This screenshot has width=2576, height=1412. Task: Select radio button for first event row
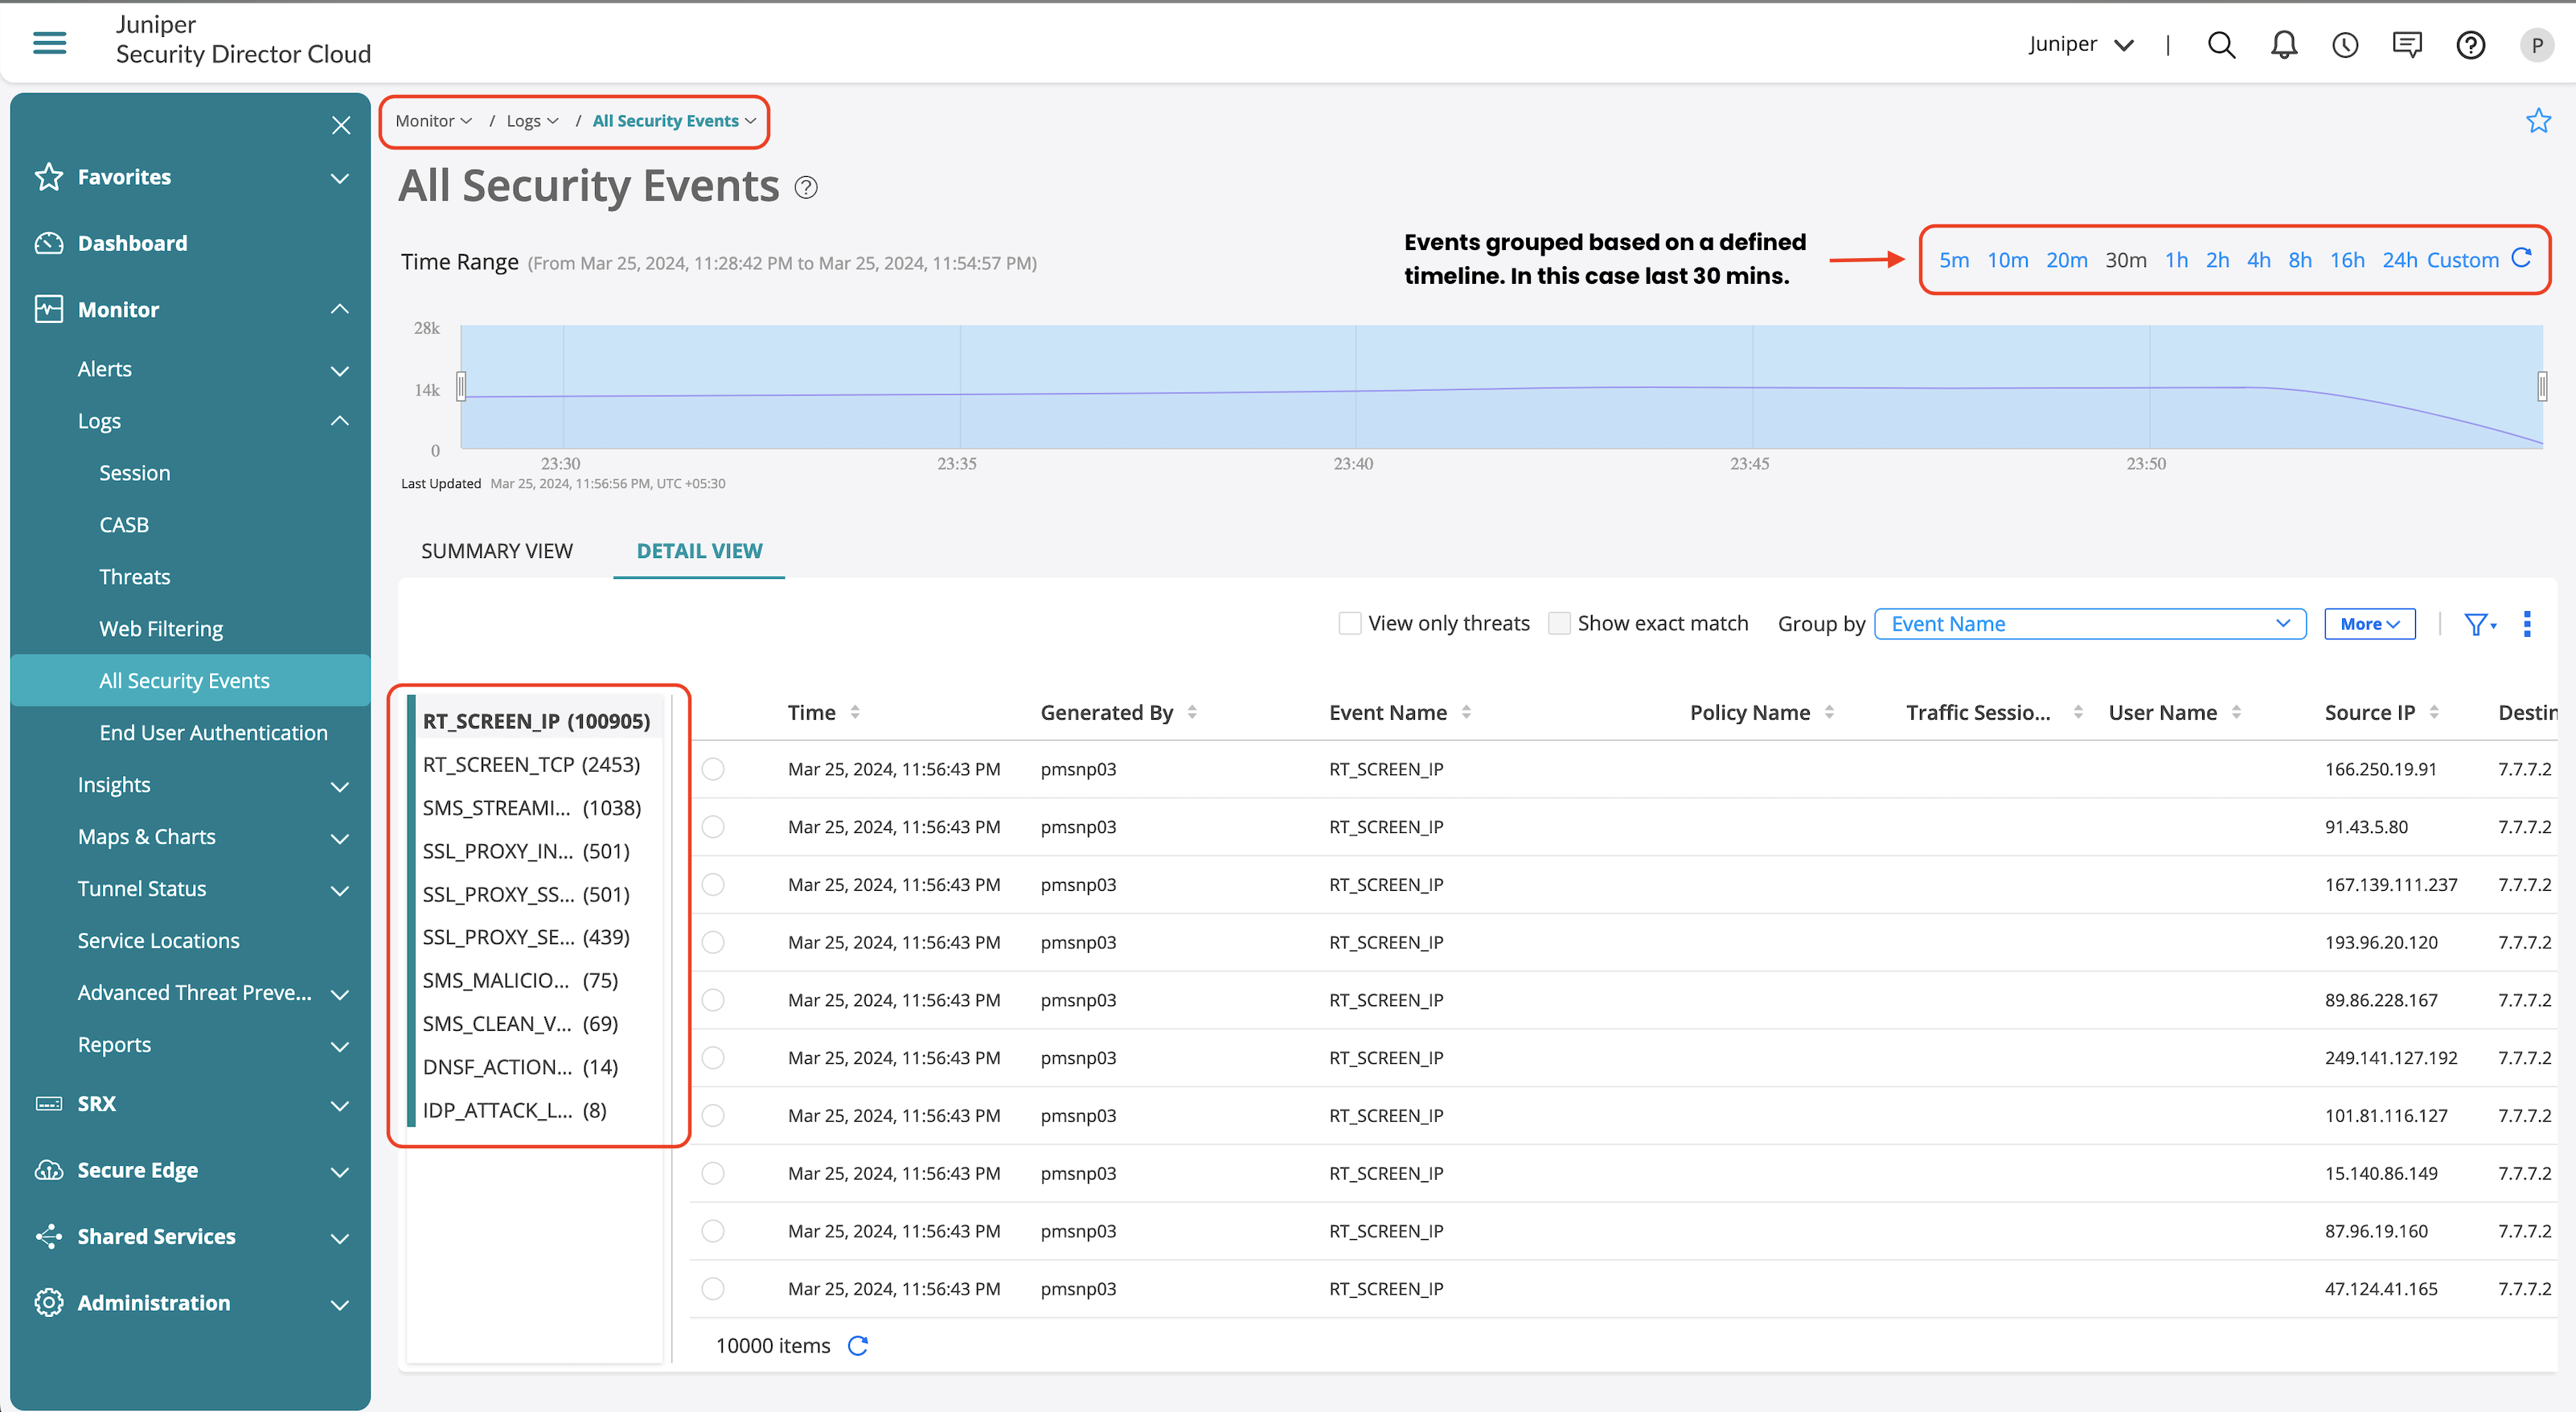pos(713,769)
